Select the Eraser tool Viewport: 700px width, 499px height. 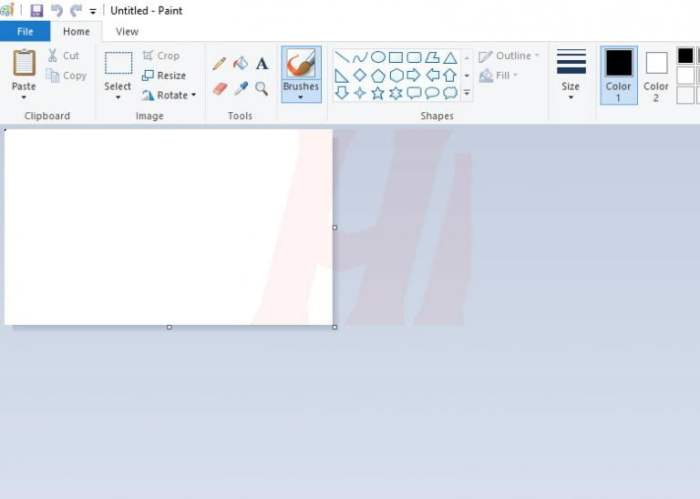click(x=220, y=88)
